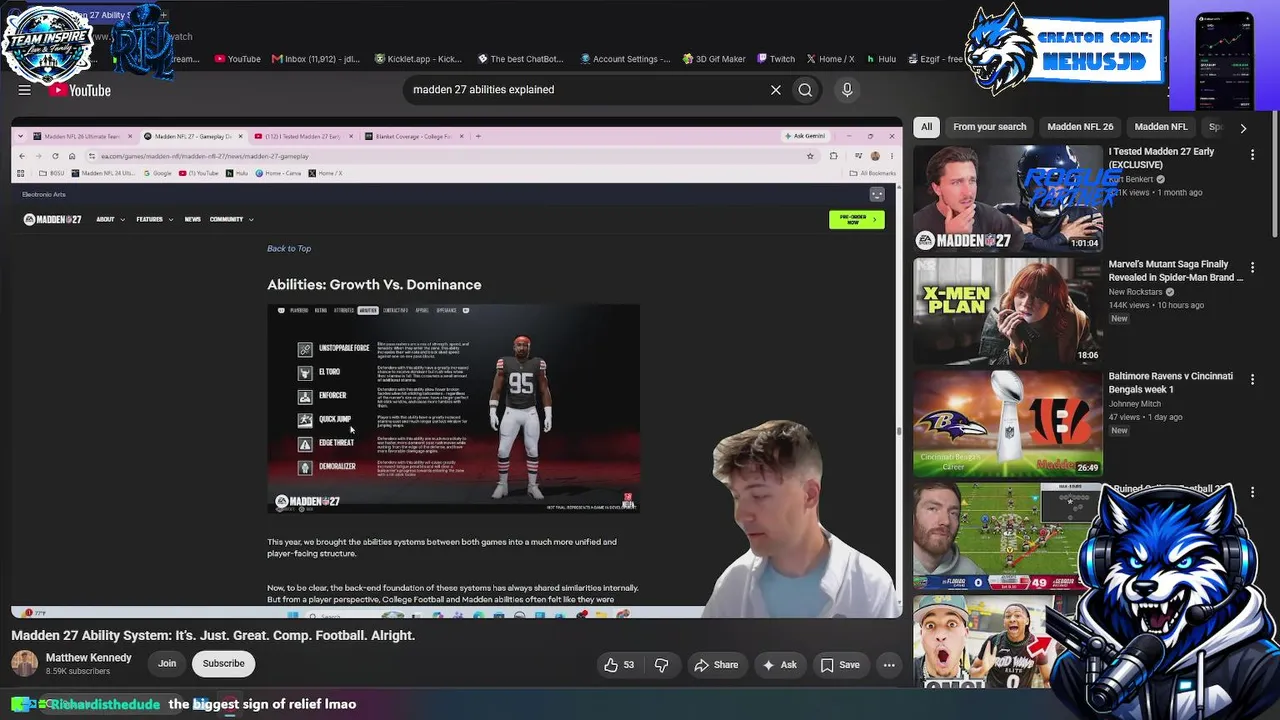This screenshot has width=1280, height=720.
Task: Expand the FEATURES menu on Madden site
Action: 154,219
